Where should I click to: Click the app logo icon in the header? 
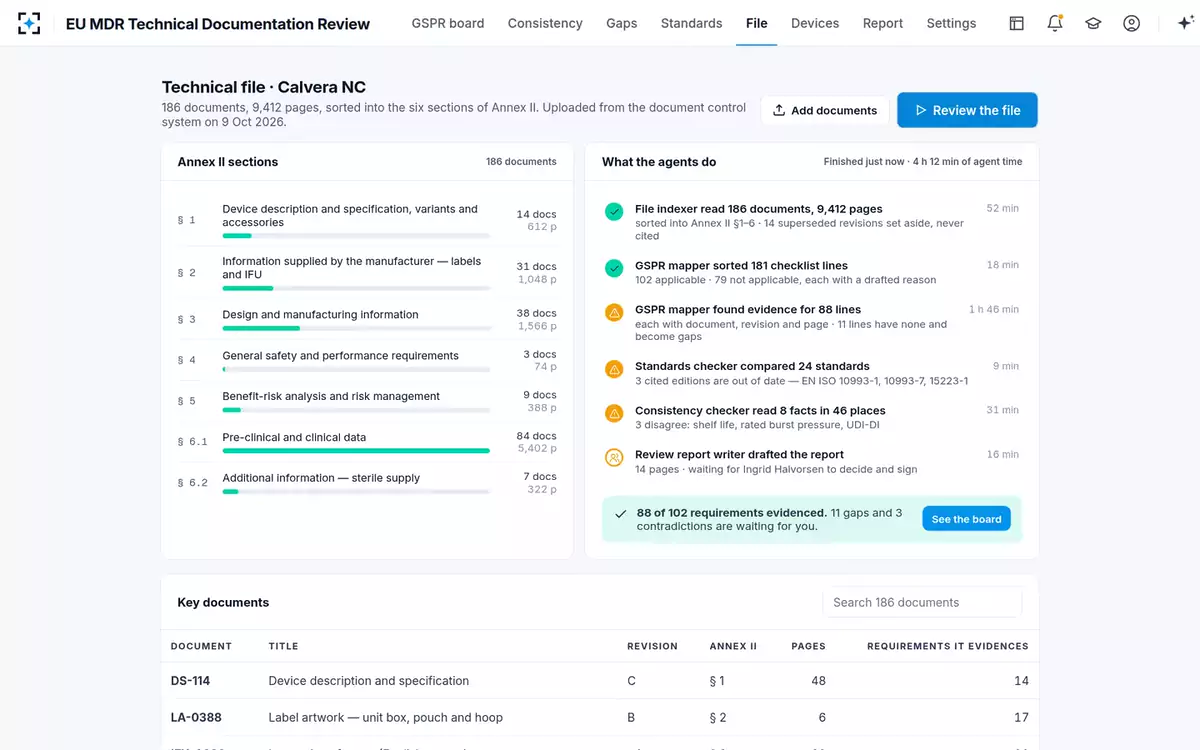[29, 23]
